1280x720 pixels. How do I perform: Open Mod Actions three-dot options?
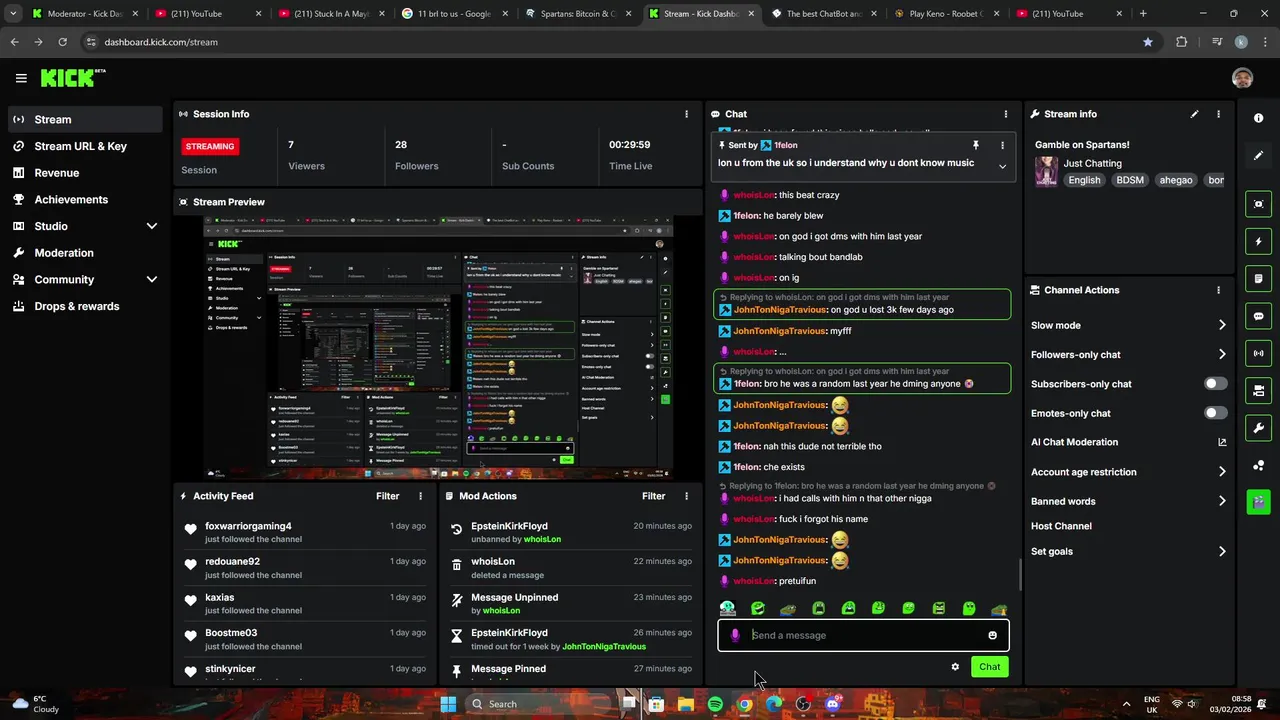pyautogui.click(x=686, y=496)
